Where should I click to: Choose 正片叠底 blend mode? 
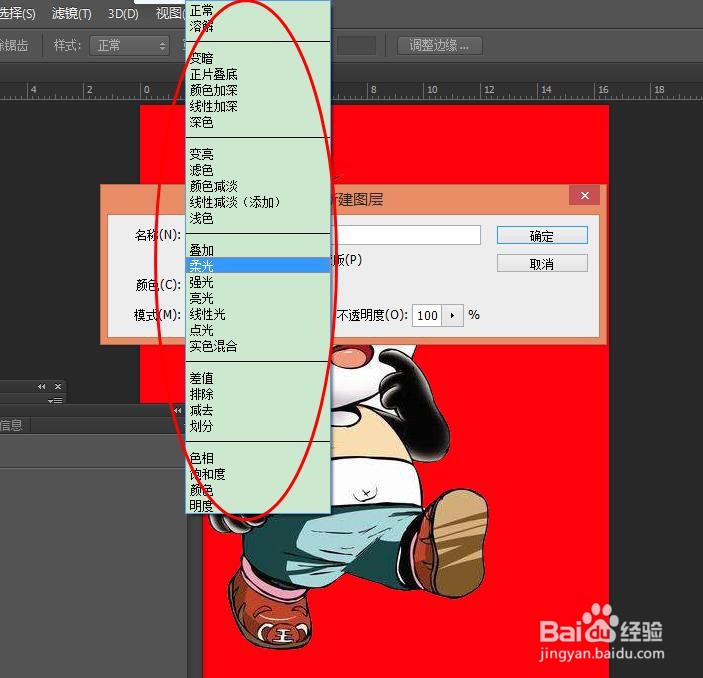click(258, 74)
